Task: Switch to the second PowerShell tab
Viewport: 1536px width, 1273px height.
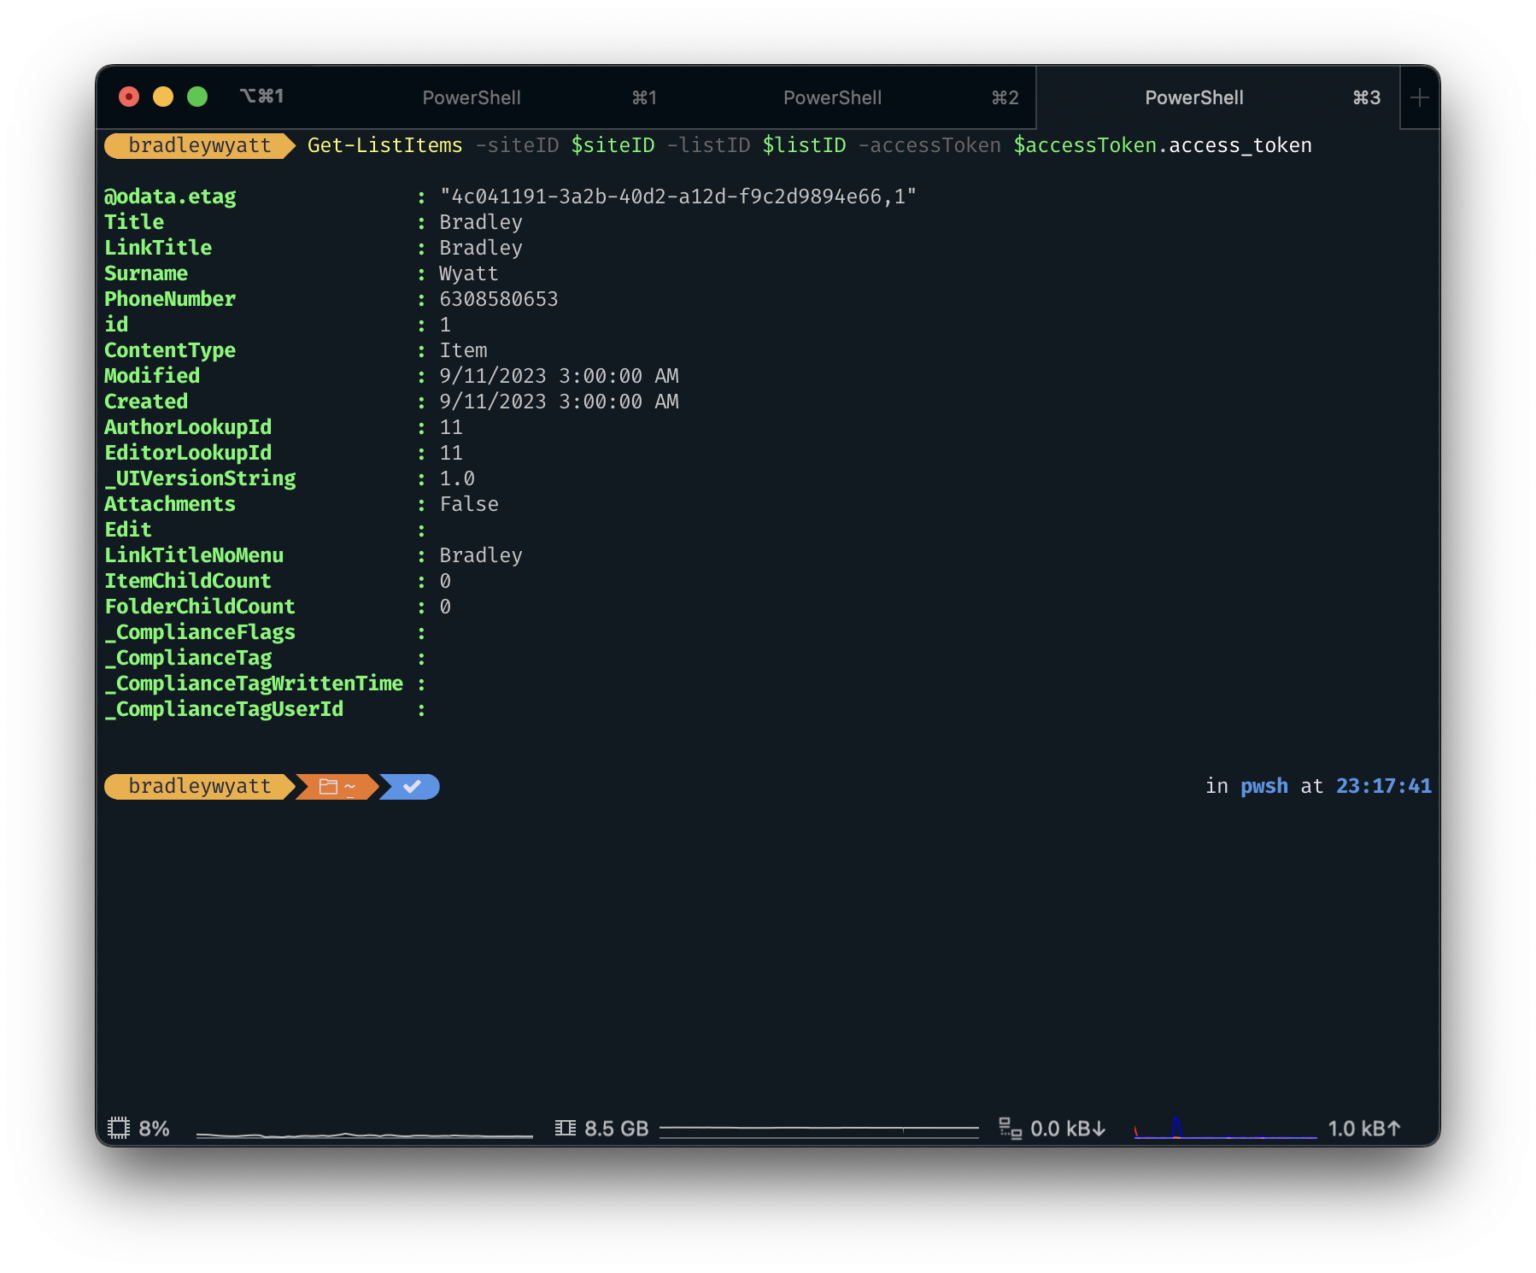Action: pyautogui.click(x=855, y=98)
